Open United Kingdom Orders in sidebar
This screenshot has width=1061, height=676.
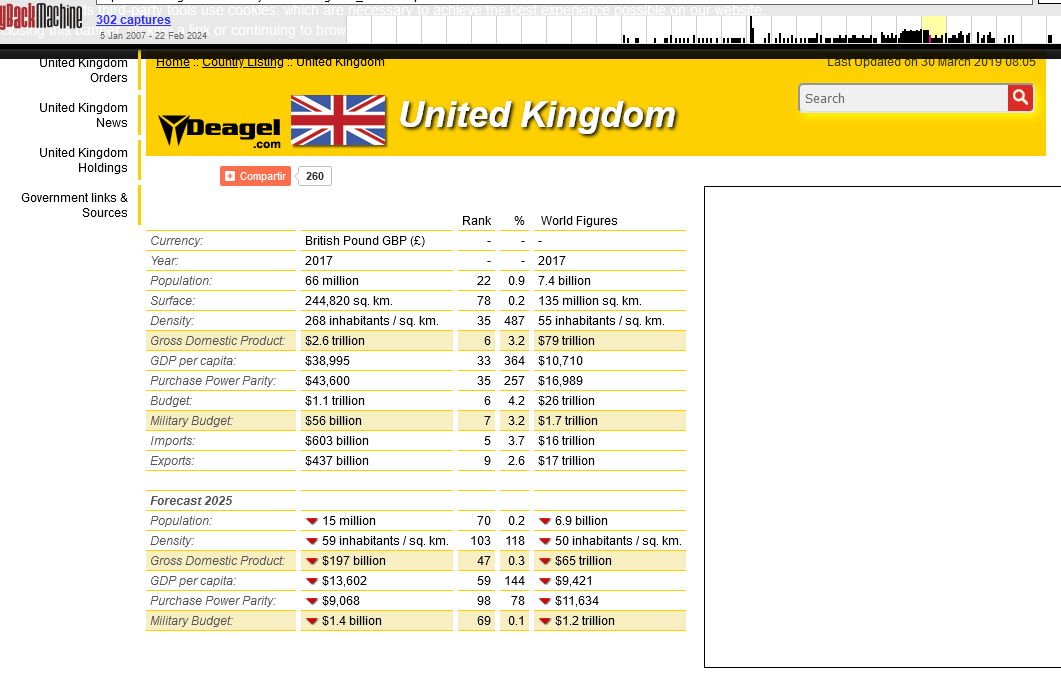coord(83,70)
